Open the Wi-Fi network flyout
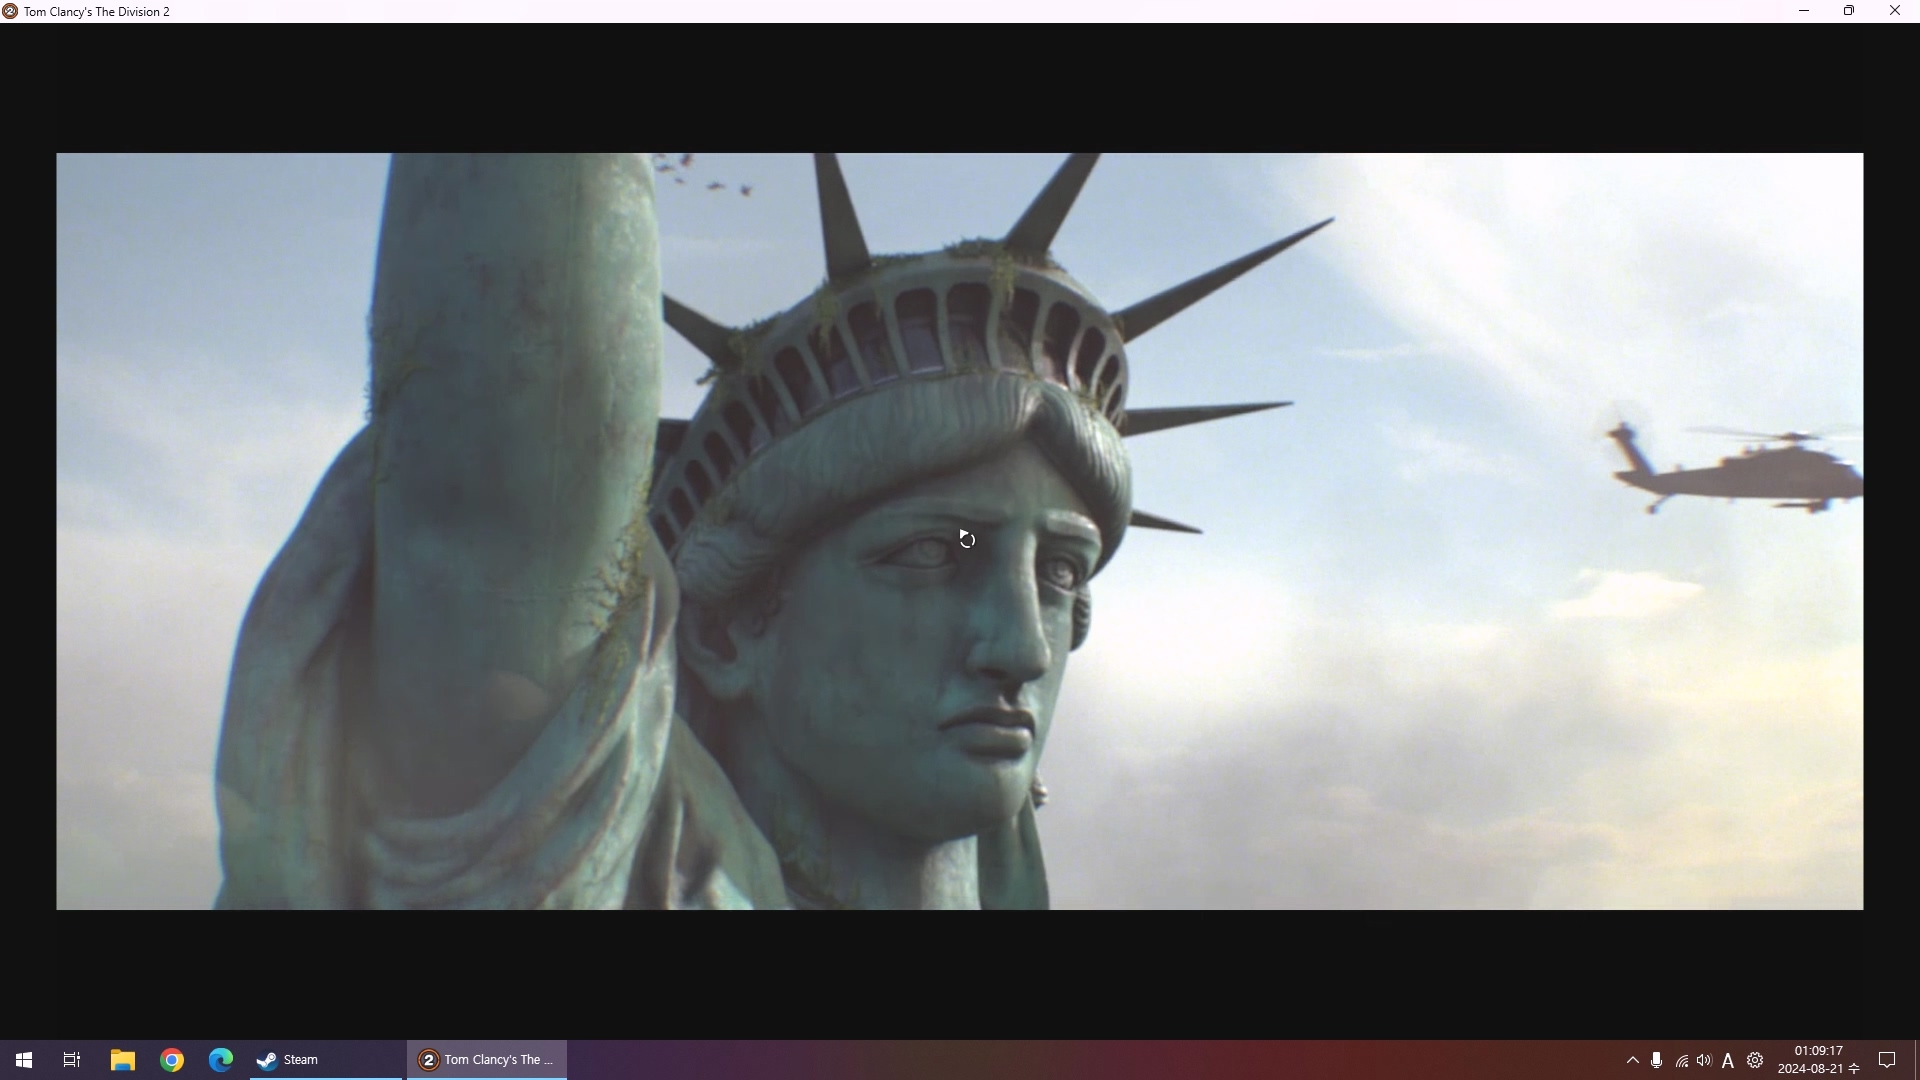 [1682, 1061]
